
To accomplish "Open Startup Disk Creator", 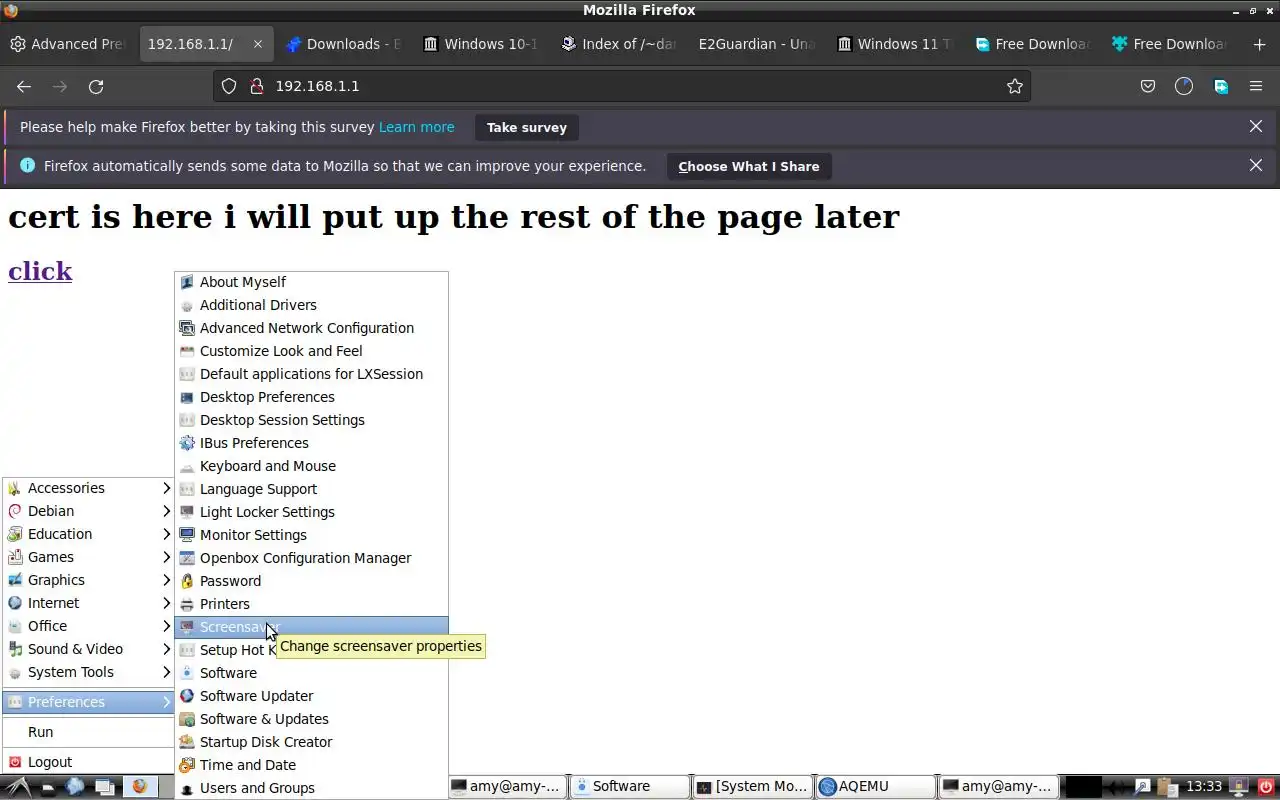I will [x=312, y=742].
